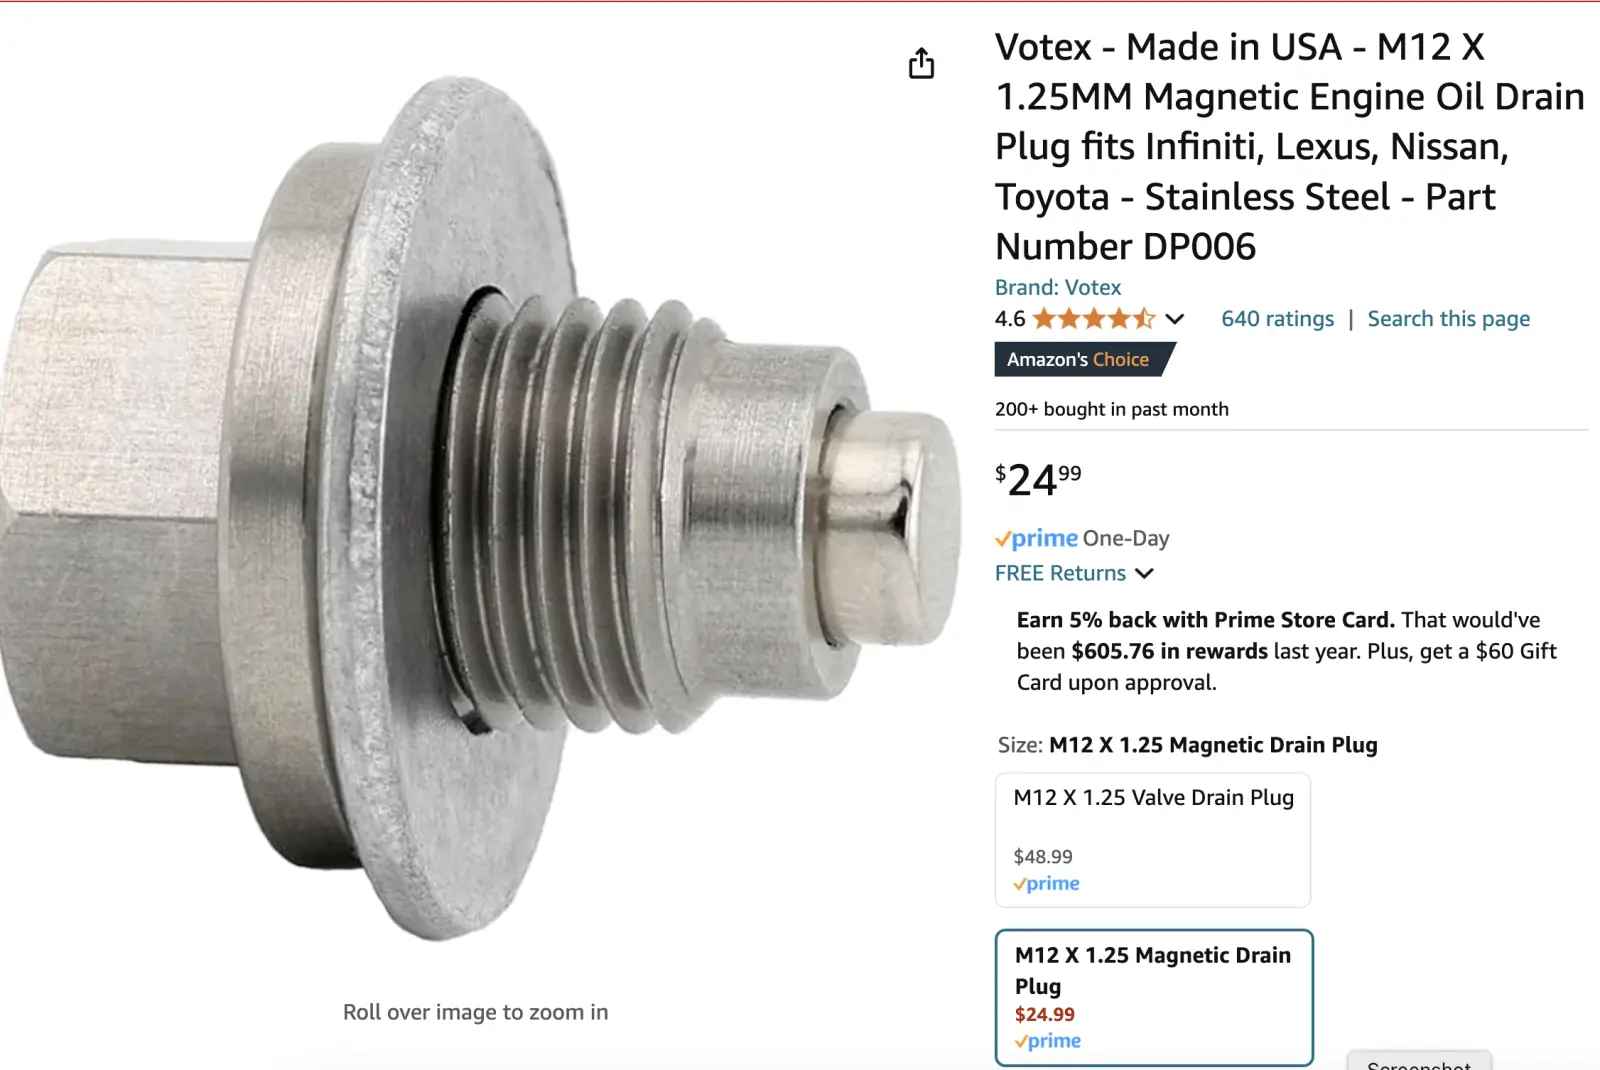1600x1070 pixels.
Task: Select the M12 X 1.25 Magnetic Drain Plug size
Action: [1154, 998]
